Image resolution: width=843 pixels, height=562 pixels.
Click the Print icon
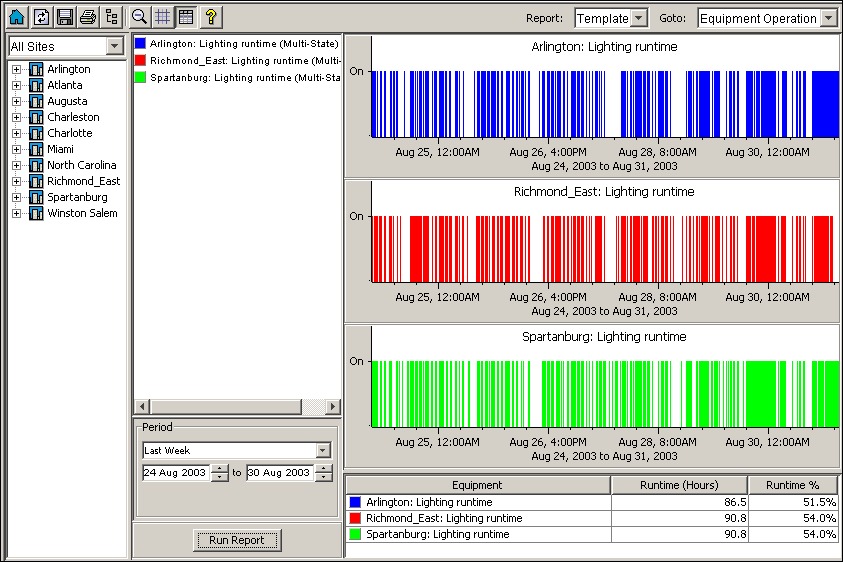(88, 17)
